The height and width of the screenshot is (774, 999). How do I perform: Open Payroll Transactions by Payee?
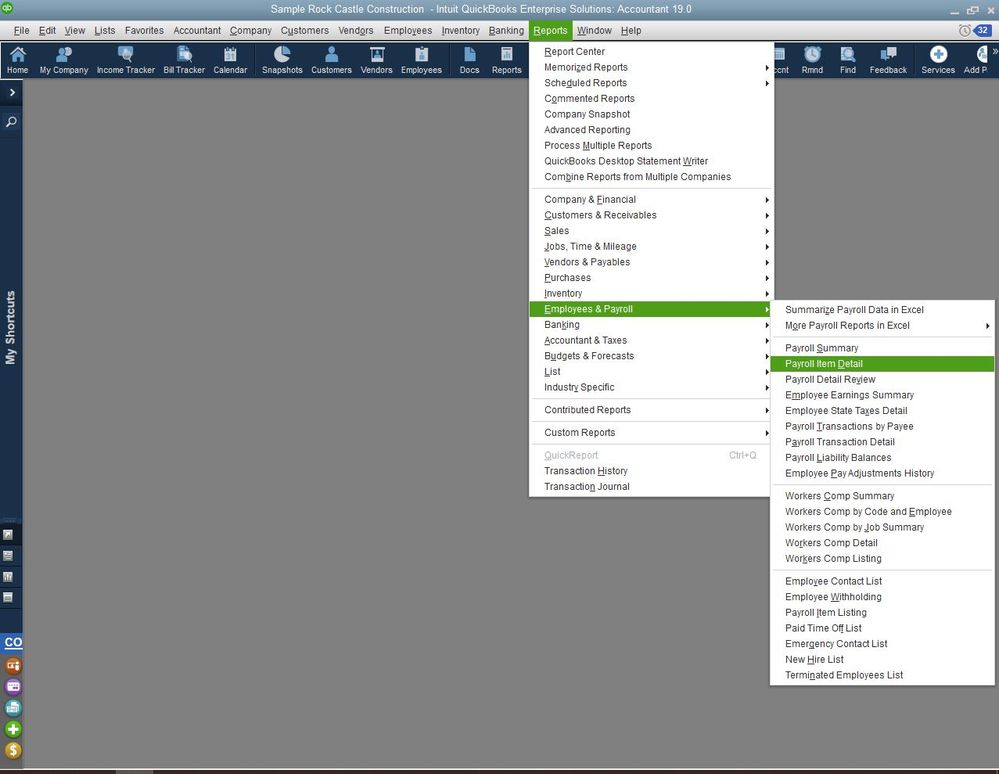point(882,426)
